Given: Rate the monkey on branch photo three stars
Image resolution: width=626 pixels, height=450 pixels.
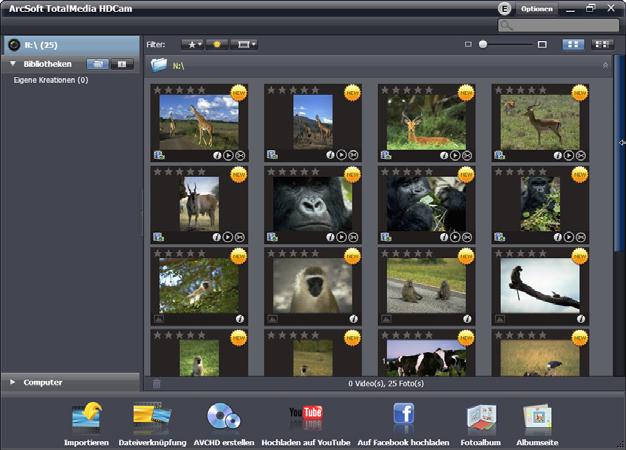Looking at the screenshot, I should tap(521, 253).
